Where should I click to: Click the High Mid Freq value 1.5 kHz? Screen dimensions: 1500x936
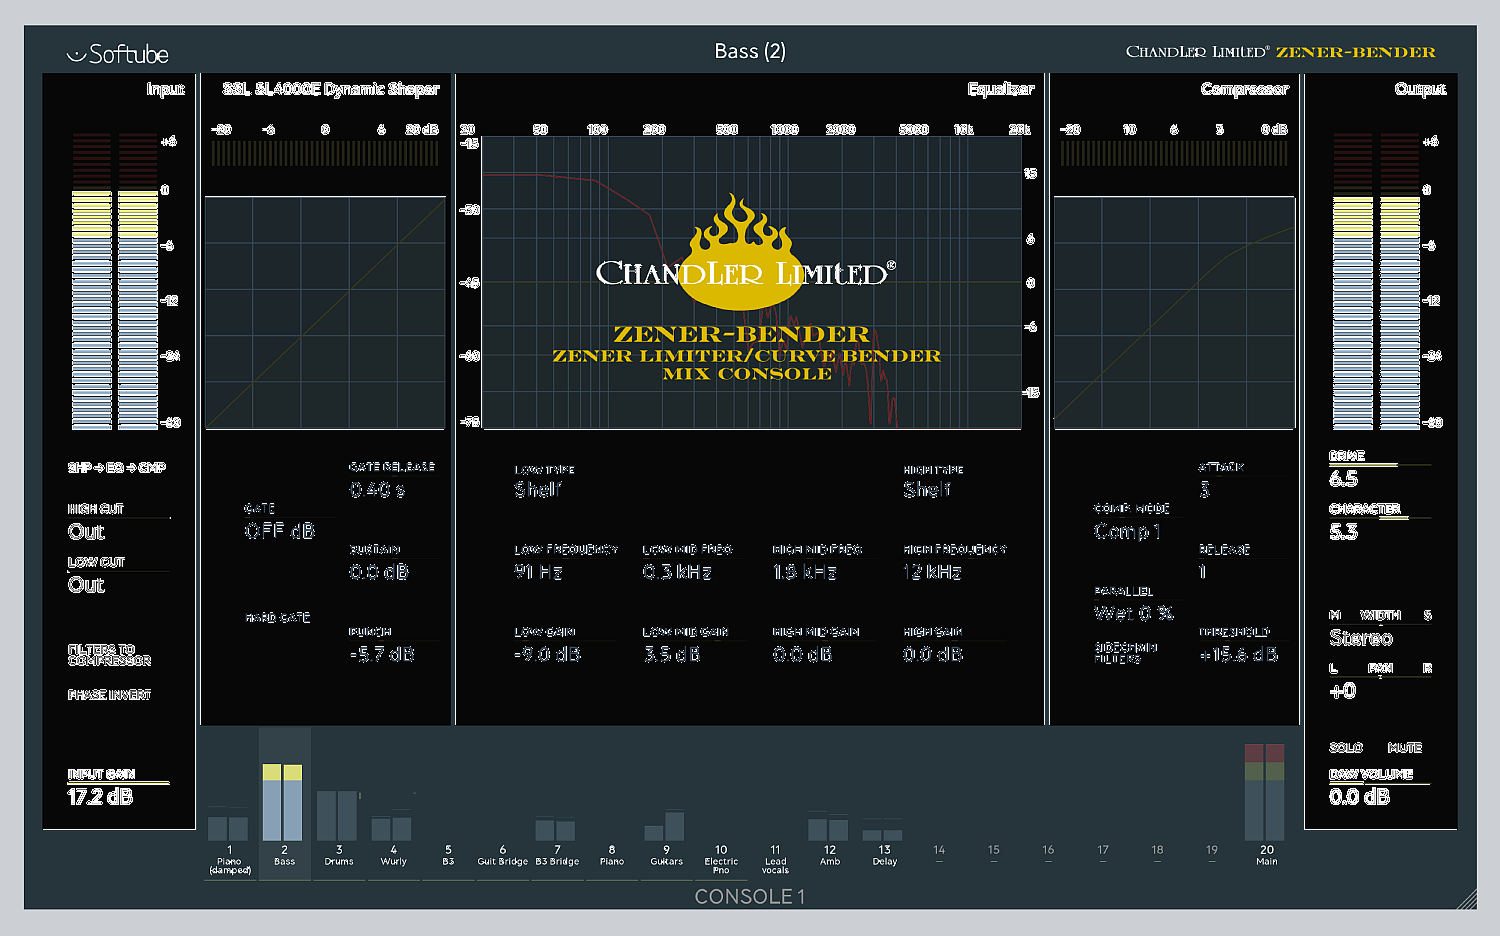(804, 572)
